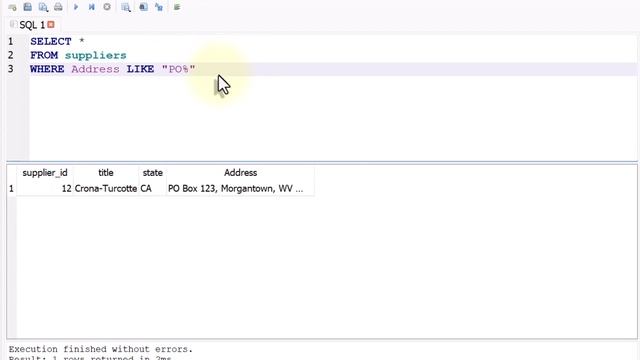The height and width of the screenshot is (360, 640).
Task: Click the Find and replace icon
Action: pos(159,7)
